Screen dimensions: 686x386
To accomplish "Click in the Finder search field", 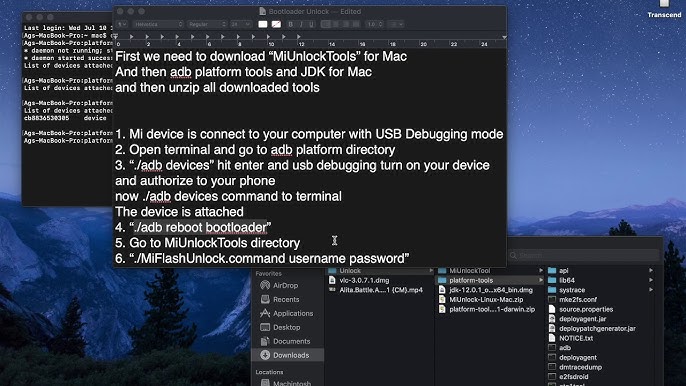I will 584,255.
